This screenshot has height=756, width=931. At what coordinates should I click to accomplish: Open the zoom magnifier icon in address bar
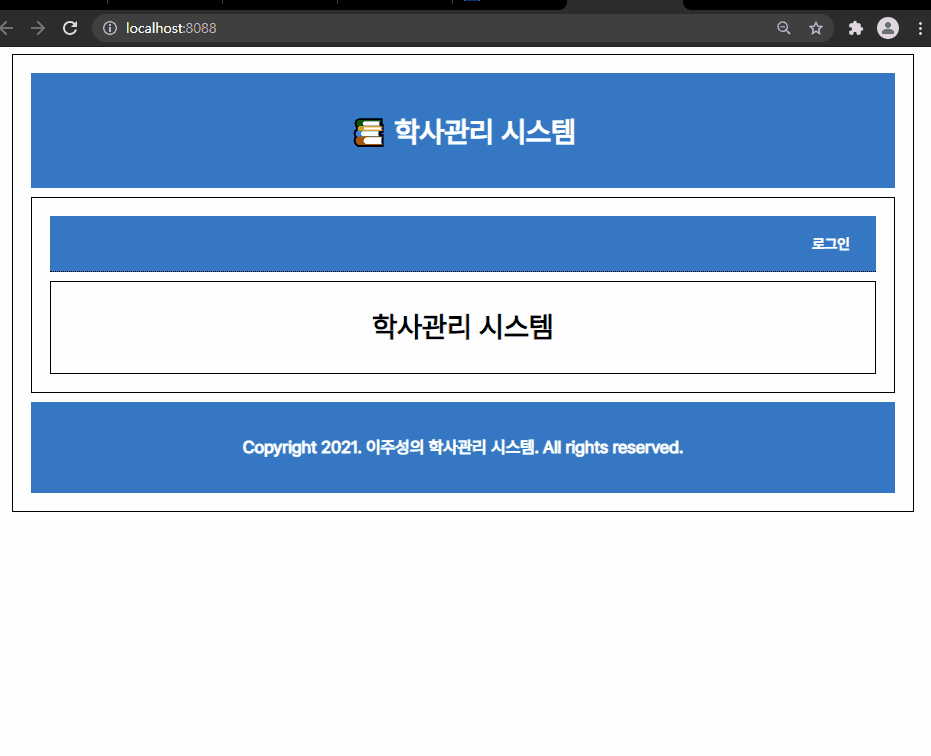784,28
